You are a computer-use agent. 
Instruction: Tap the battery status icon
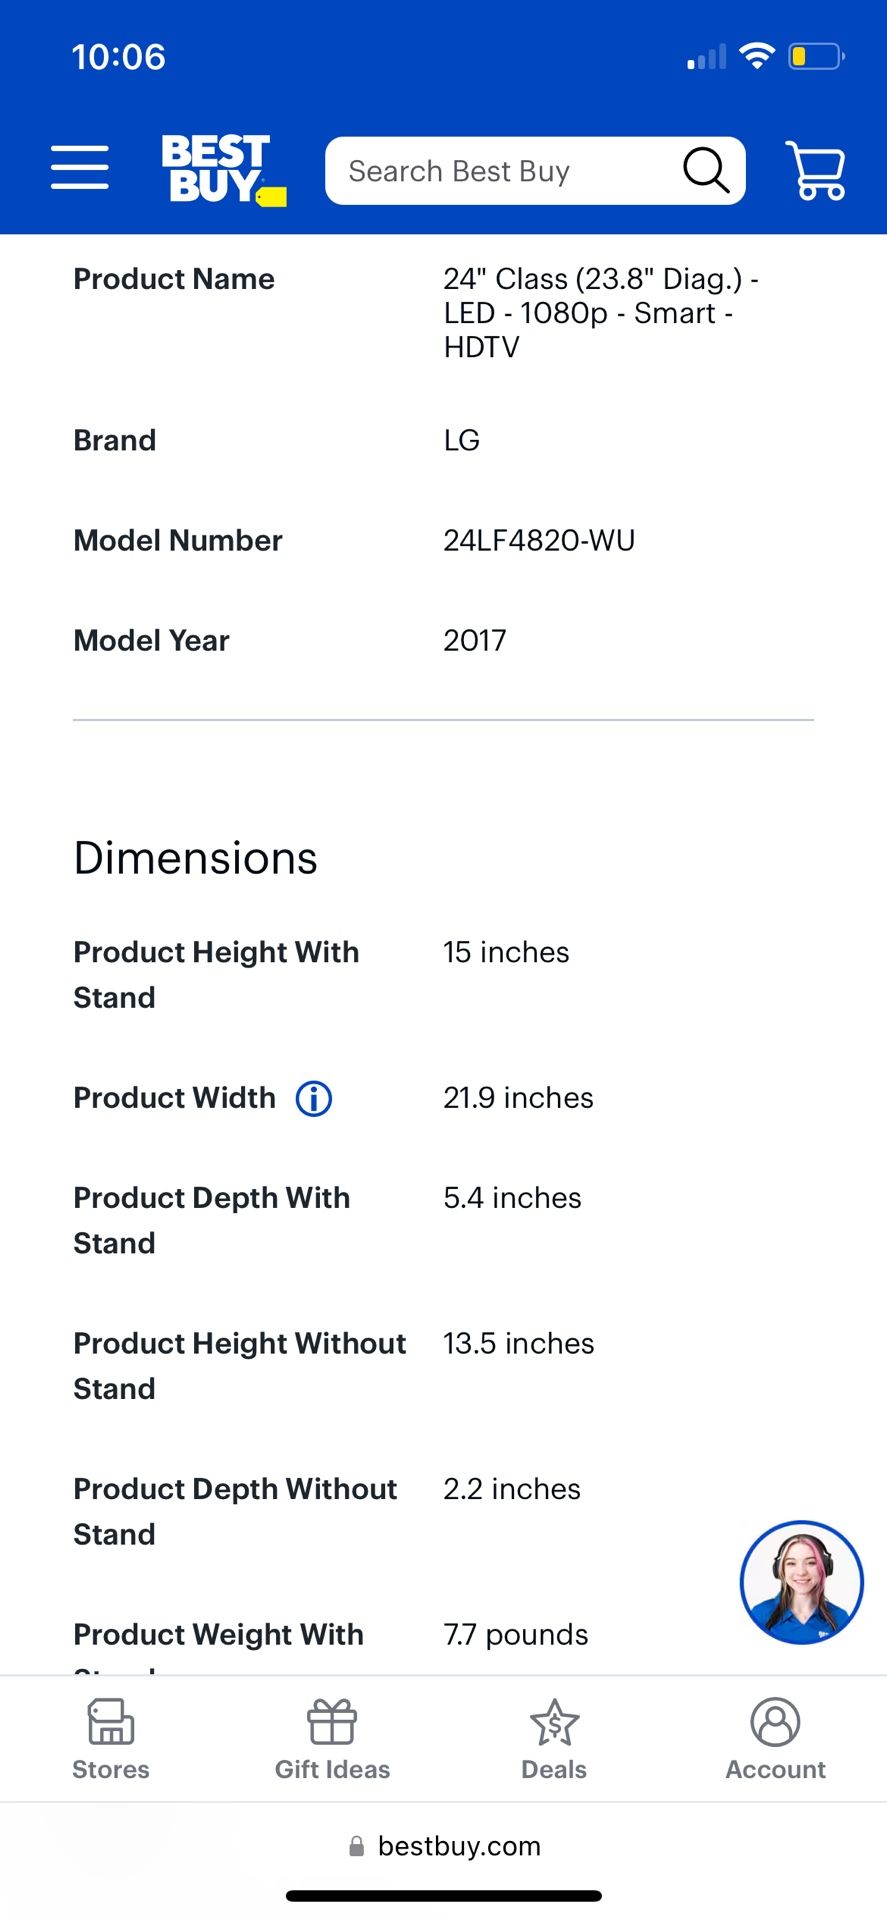[816, 57]
